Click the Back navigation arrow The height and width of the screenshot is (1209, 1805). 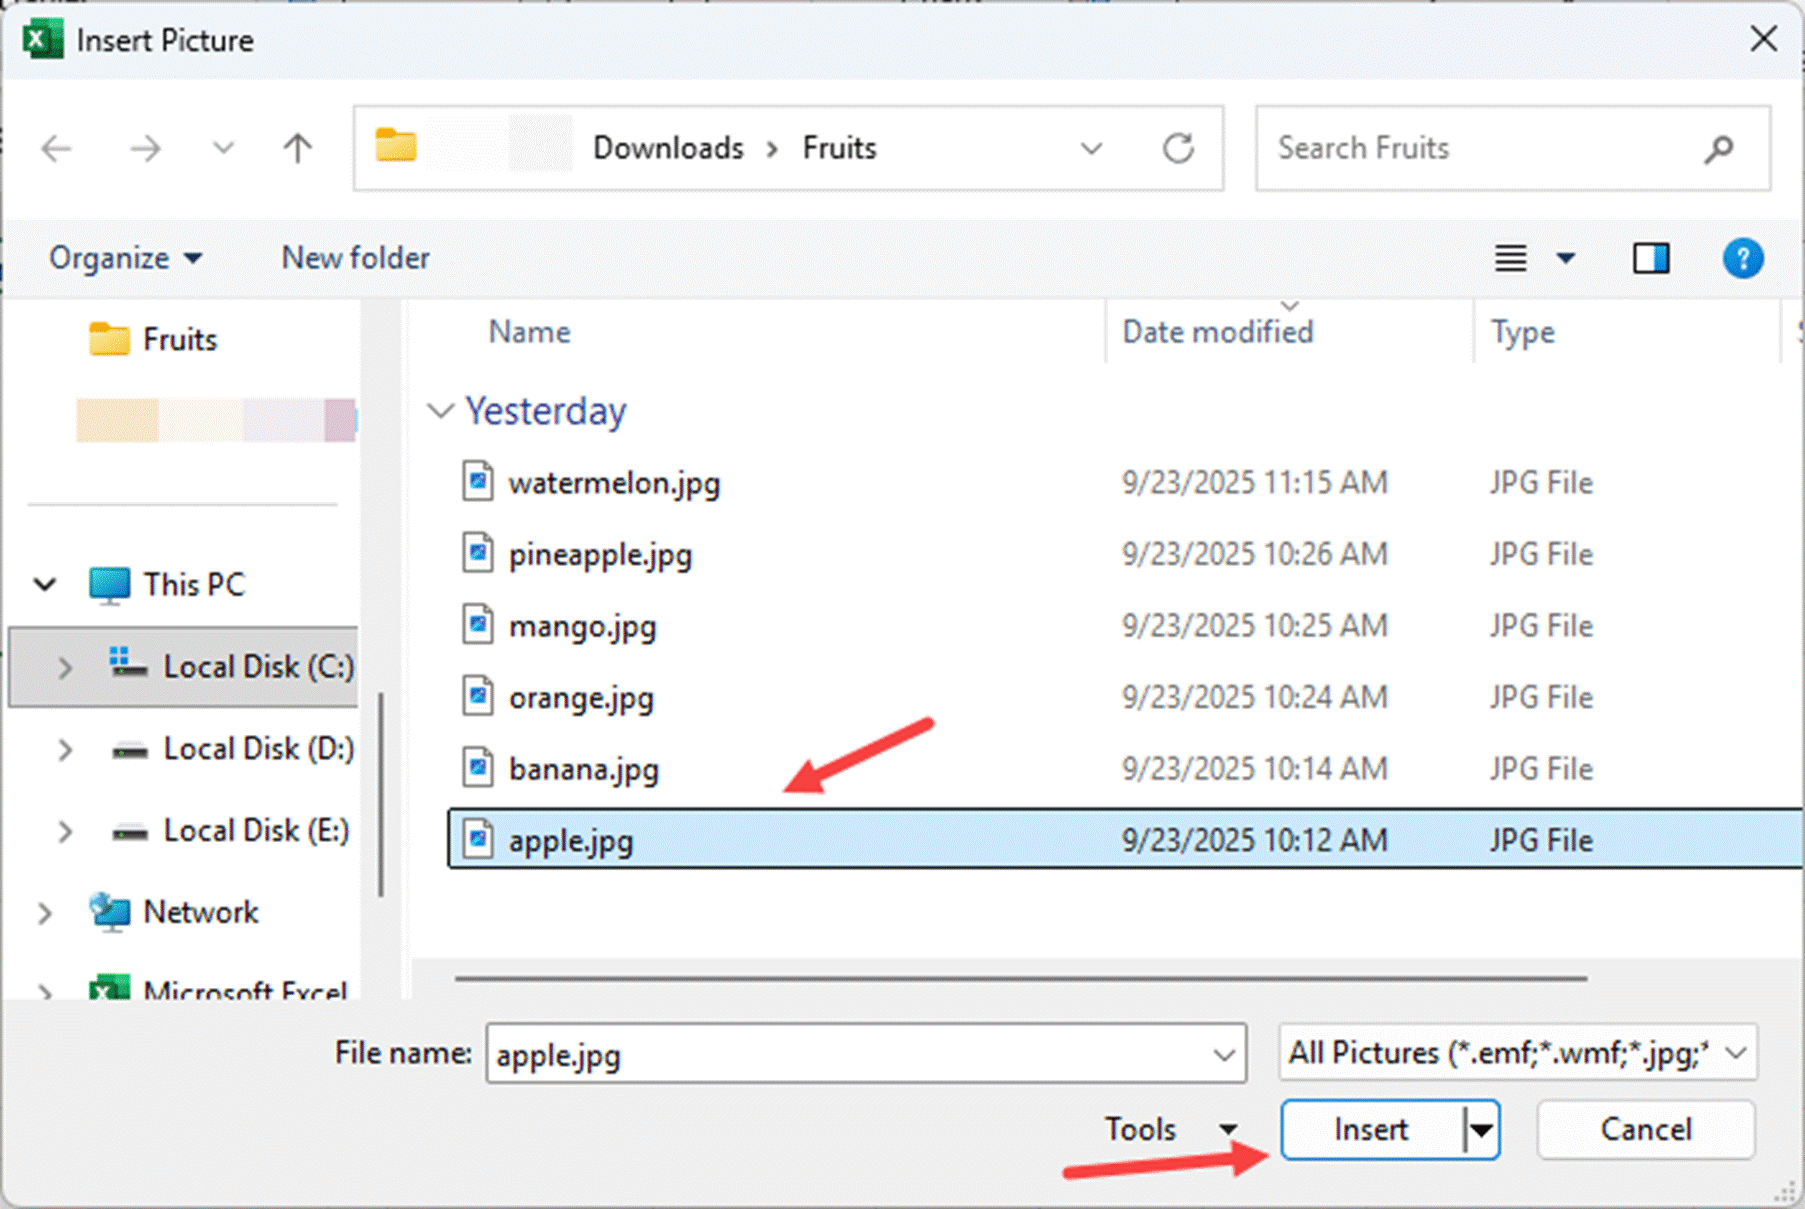coord(57,149)
